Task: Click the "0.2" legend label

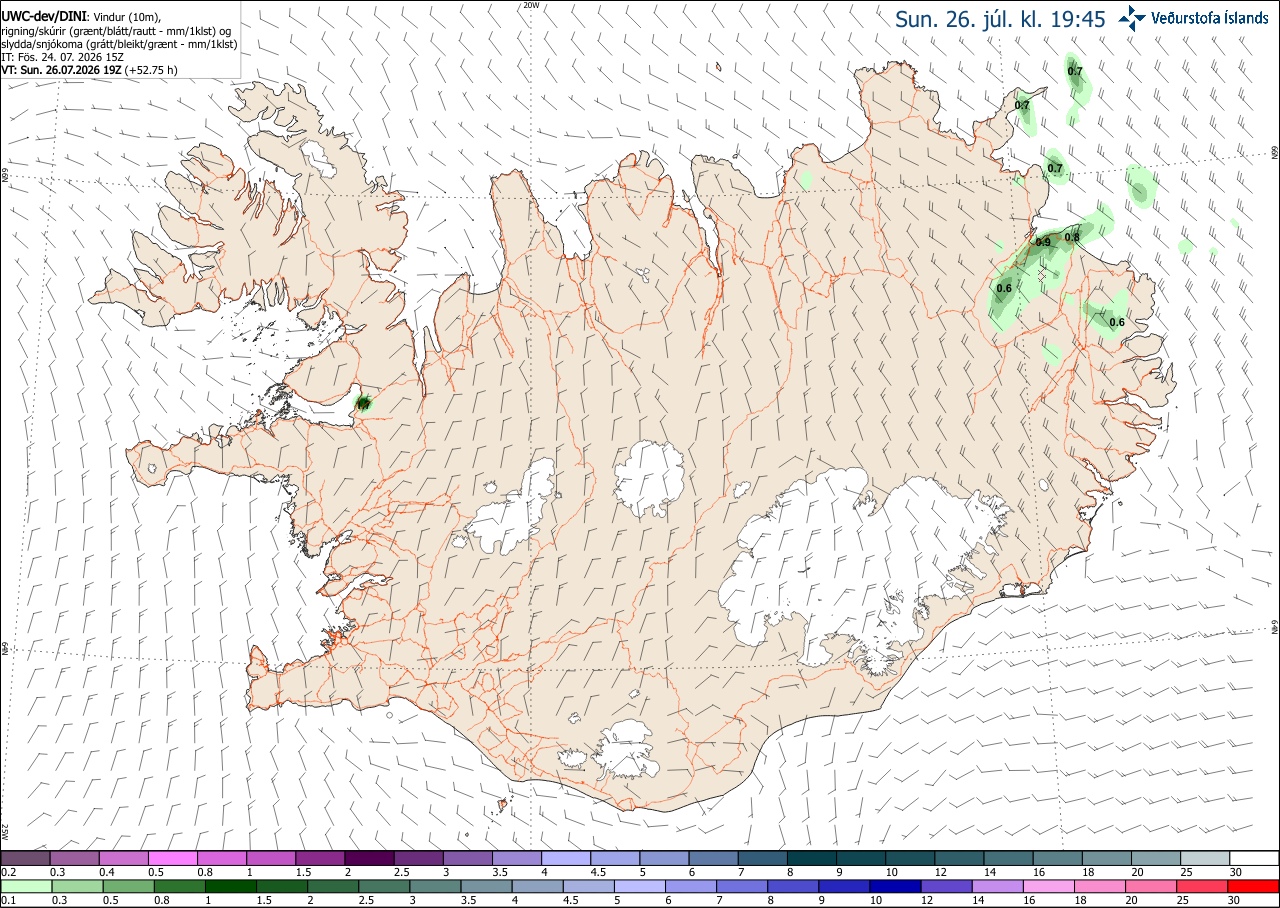Action: click(x=8, y=873)
